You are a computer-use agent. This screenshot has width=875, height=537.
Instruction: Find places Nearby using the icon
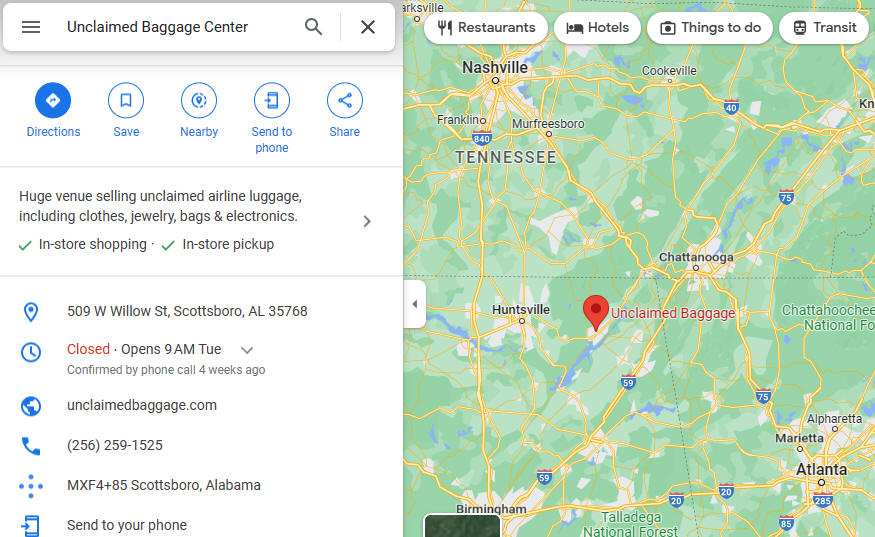pos(199,100)
